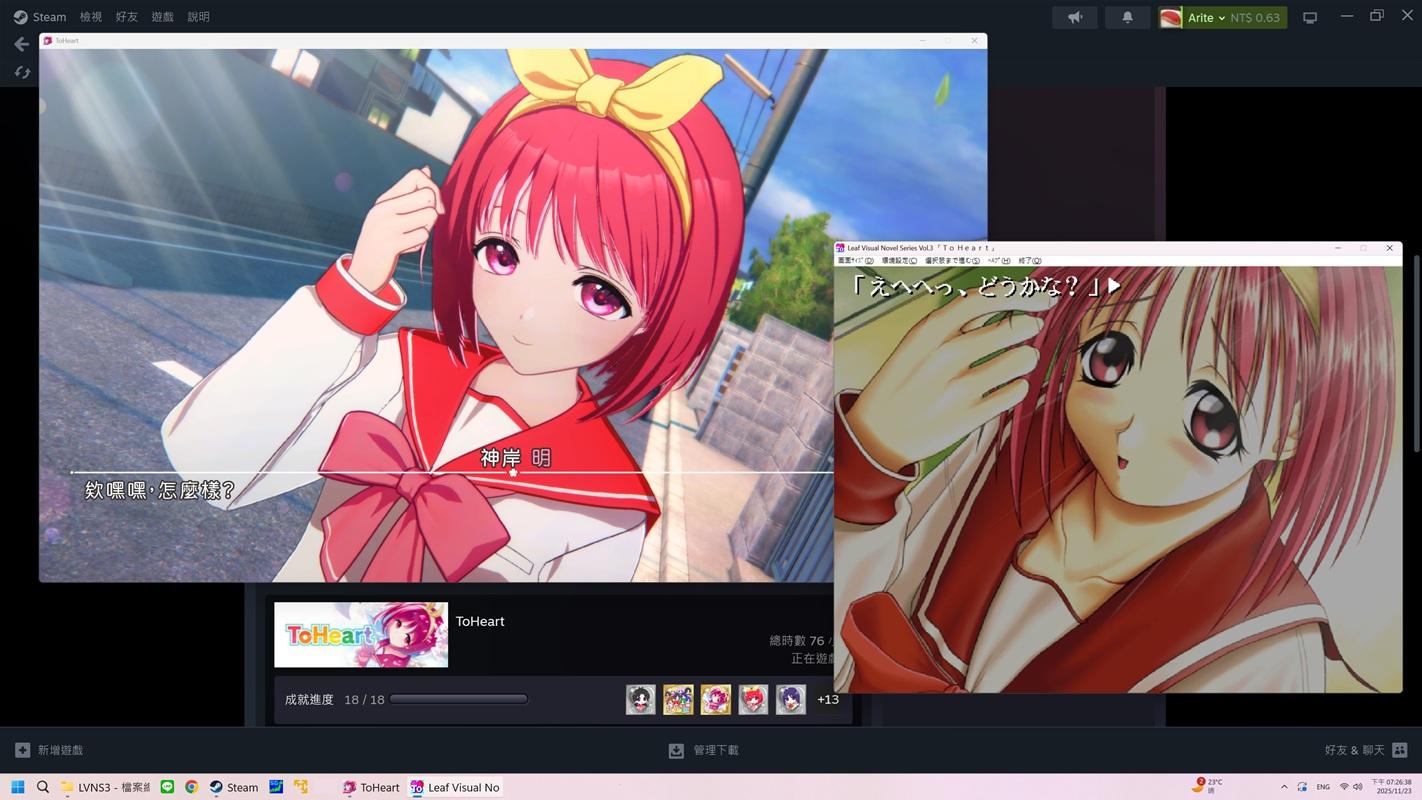Click the last visible achievement badge
The height and width of the screenshot is (800, 1422).
point(791,700)
